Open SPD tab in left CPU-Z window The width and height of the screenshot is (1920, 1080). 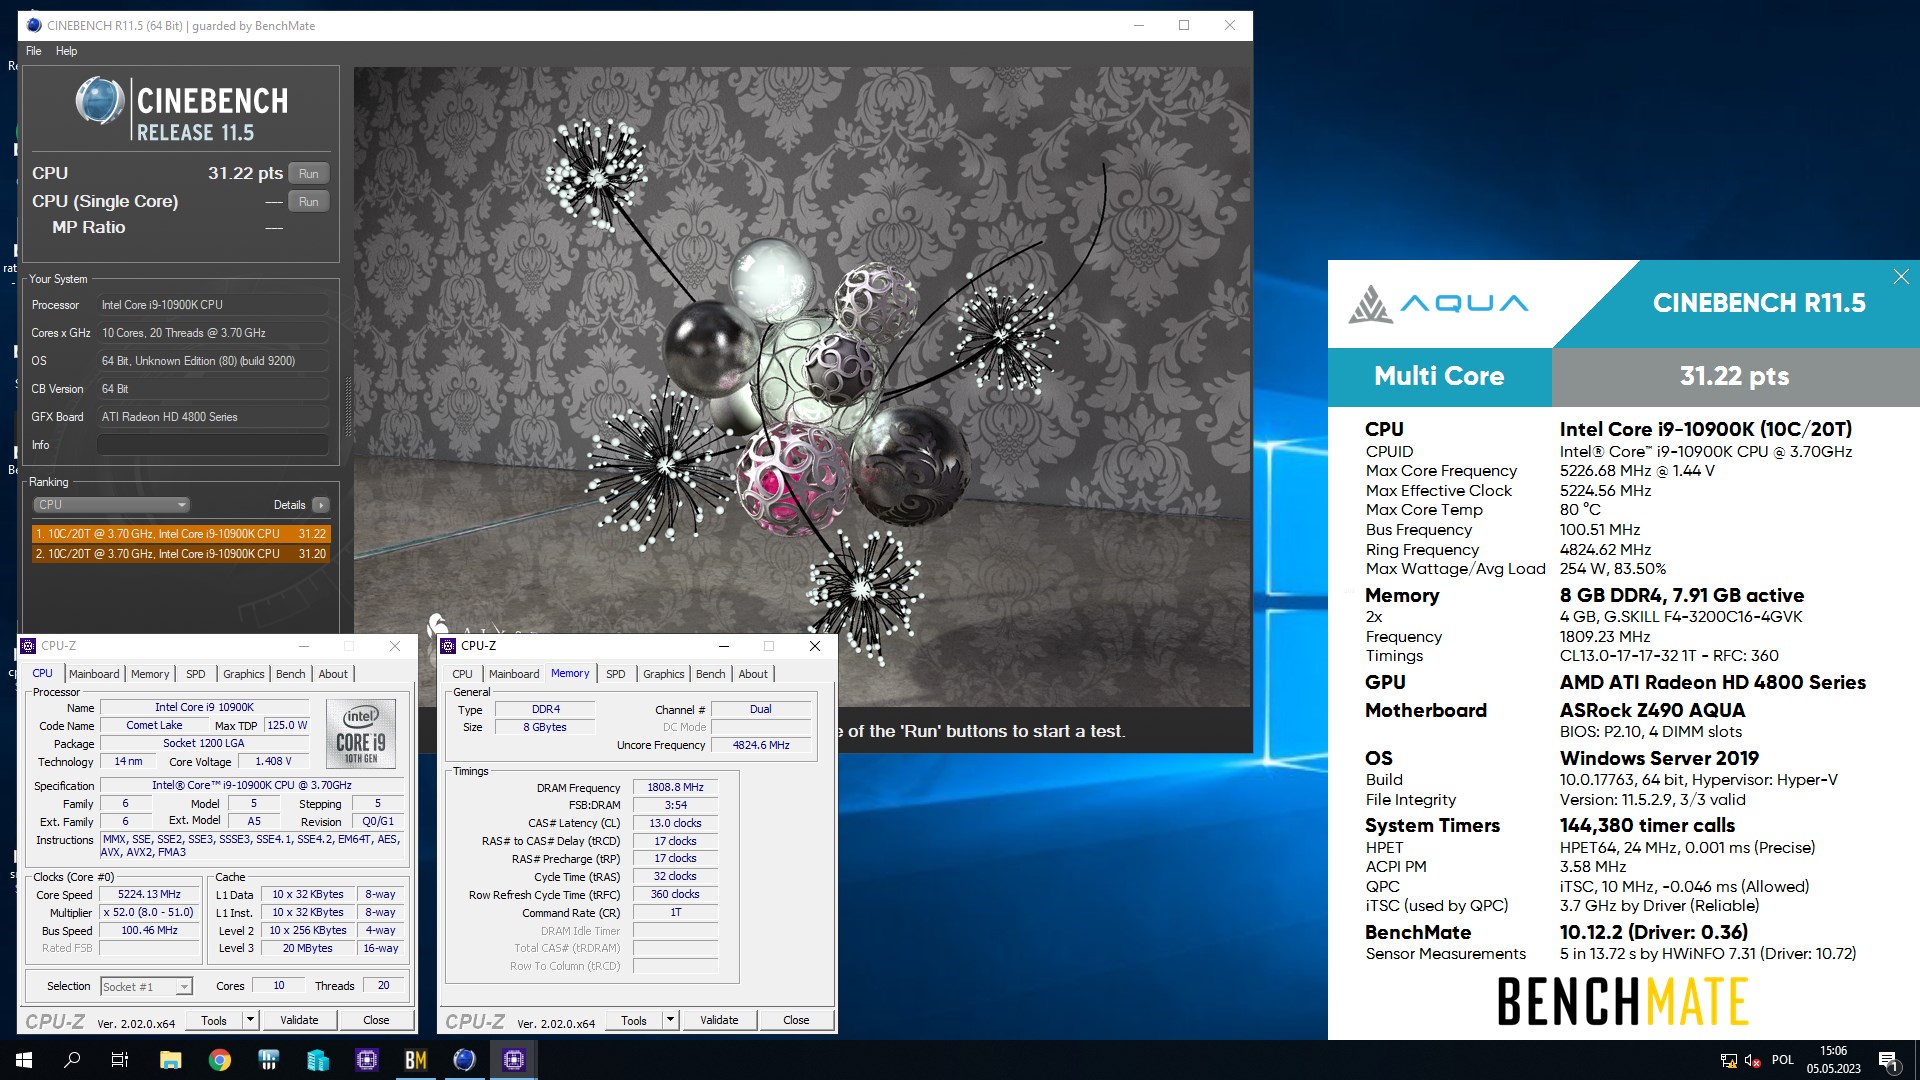click(x=196, y=674)
